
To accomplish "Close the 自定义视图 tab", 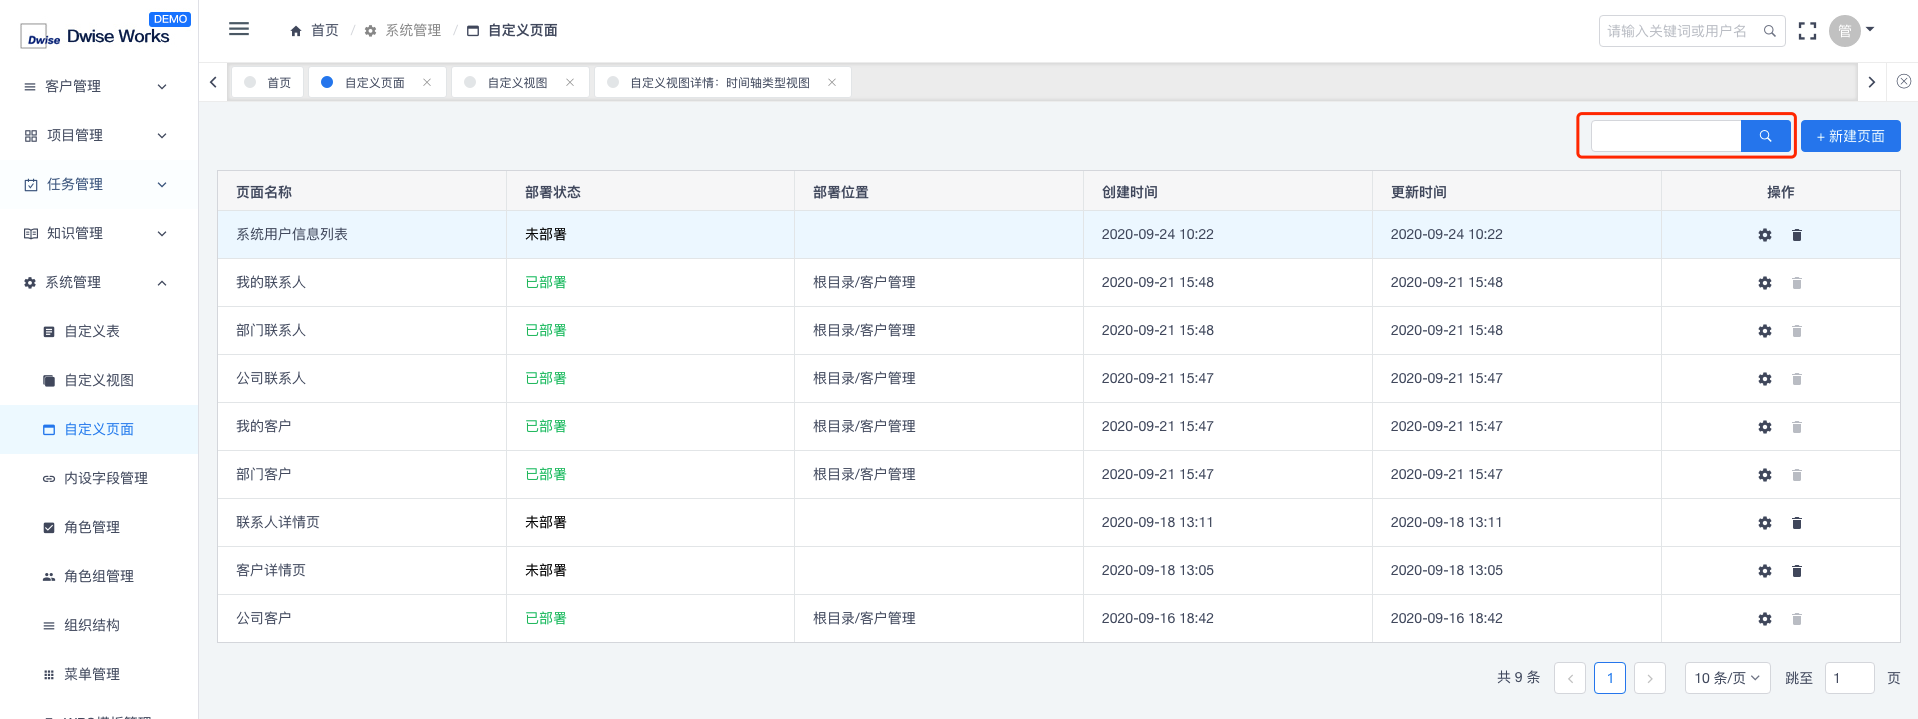I will click(x=570, y=82).
